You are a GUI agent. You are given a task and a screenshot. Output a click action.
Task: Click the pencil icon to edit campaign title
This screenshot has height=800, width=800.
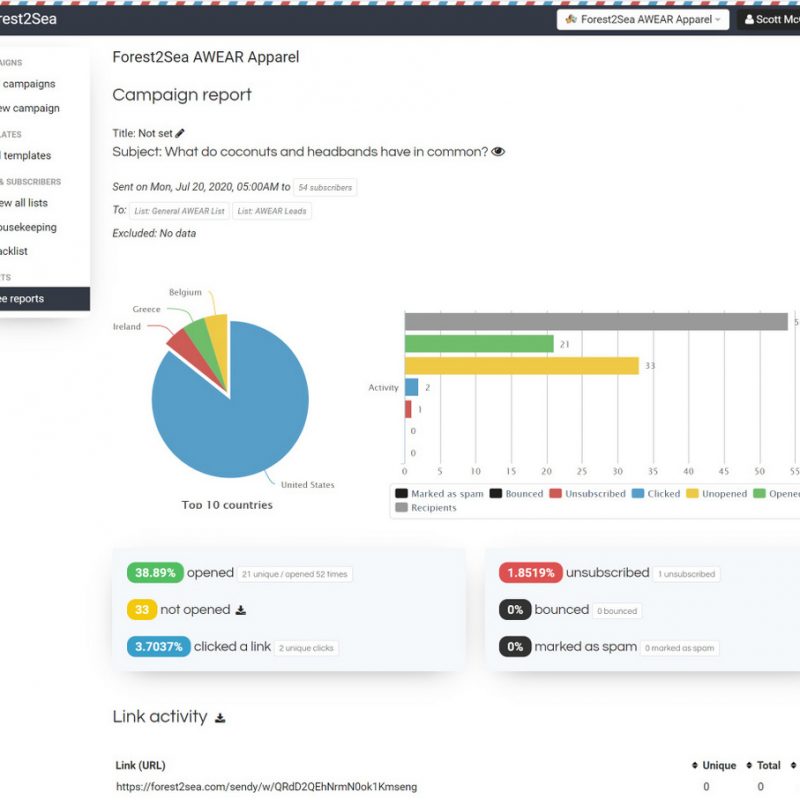180,133
